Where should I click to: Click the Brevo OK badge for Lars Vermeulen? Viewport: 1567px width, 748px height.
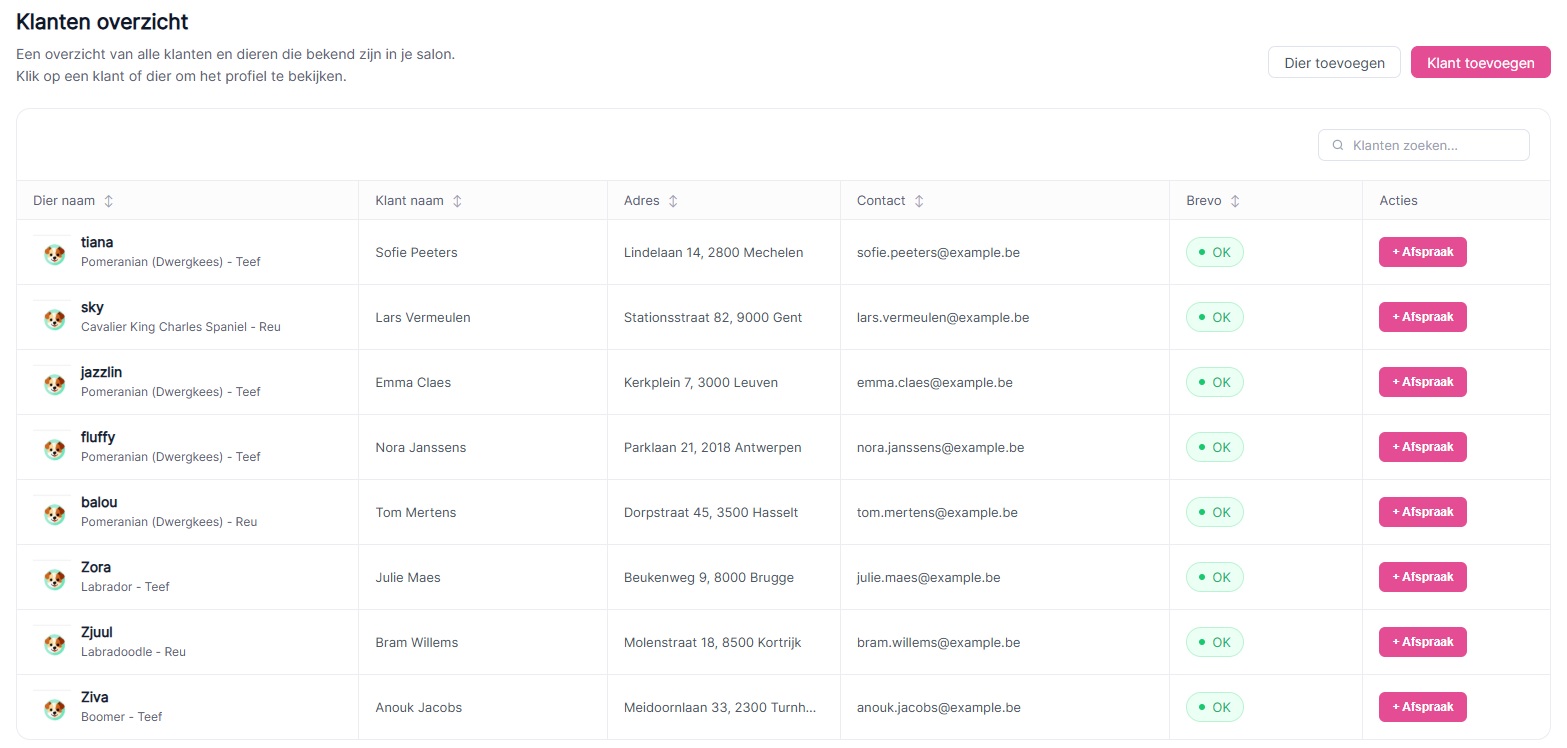tap(1214, 317)
